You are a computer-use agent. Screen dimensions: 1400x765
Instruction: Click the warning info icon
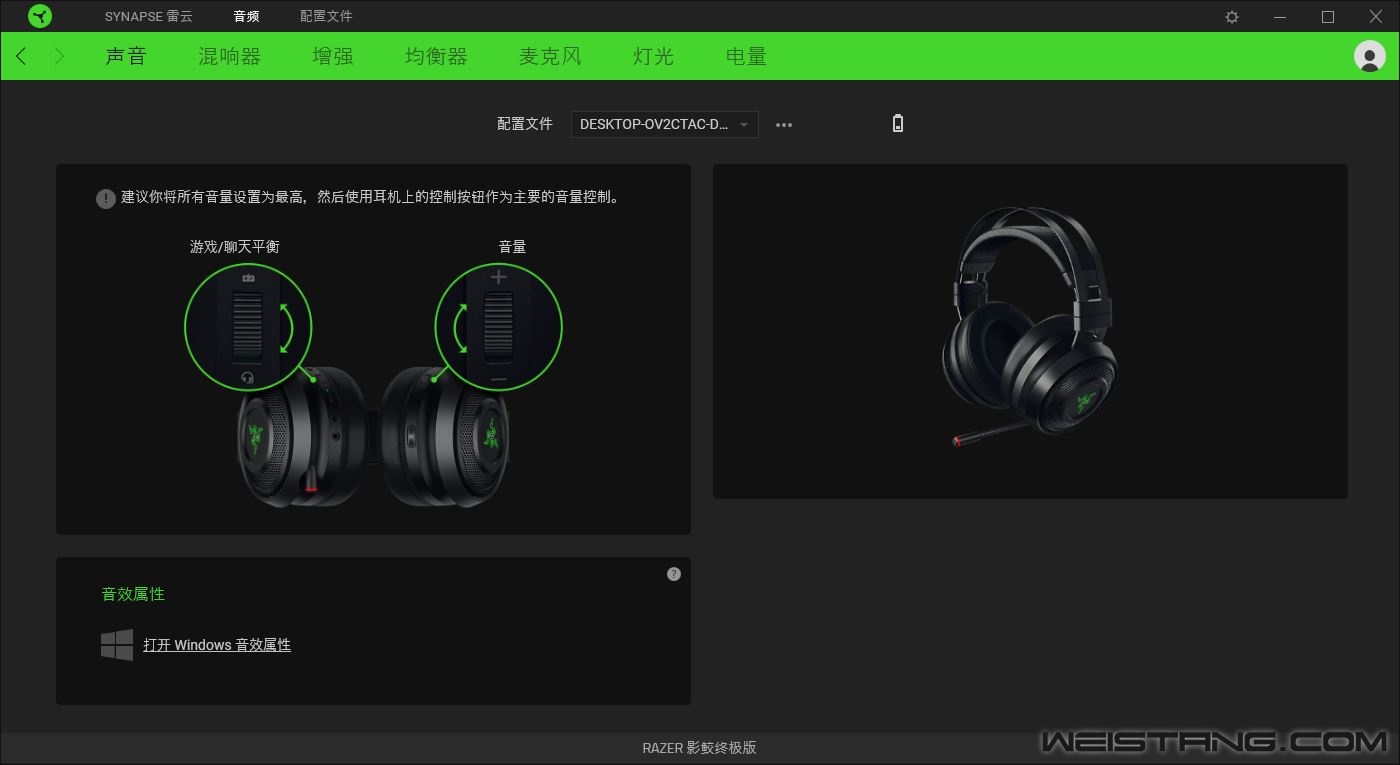click(x=106, y=198)
